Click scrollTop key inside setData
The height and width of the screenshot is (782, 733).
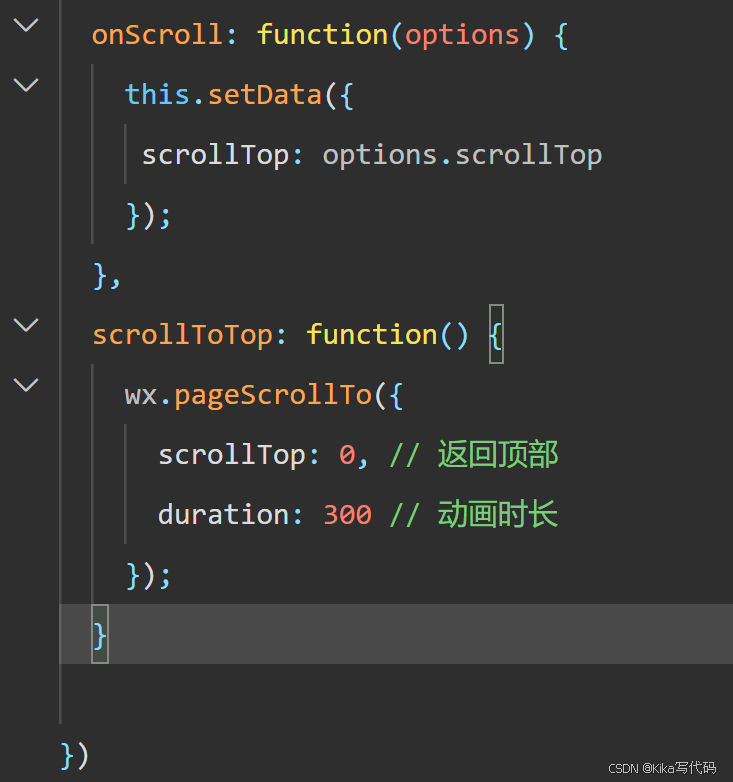click(x=215, y=156)
